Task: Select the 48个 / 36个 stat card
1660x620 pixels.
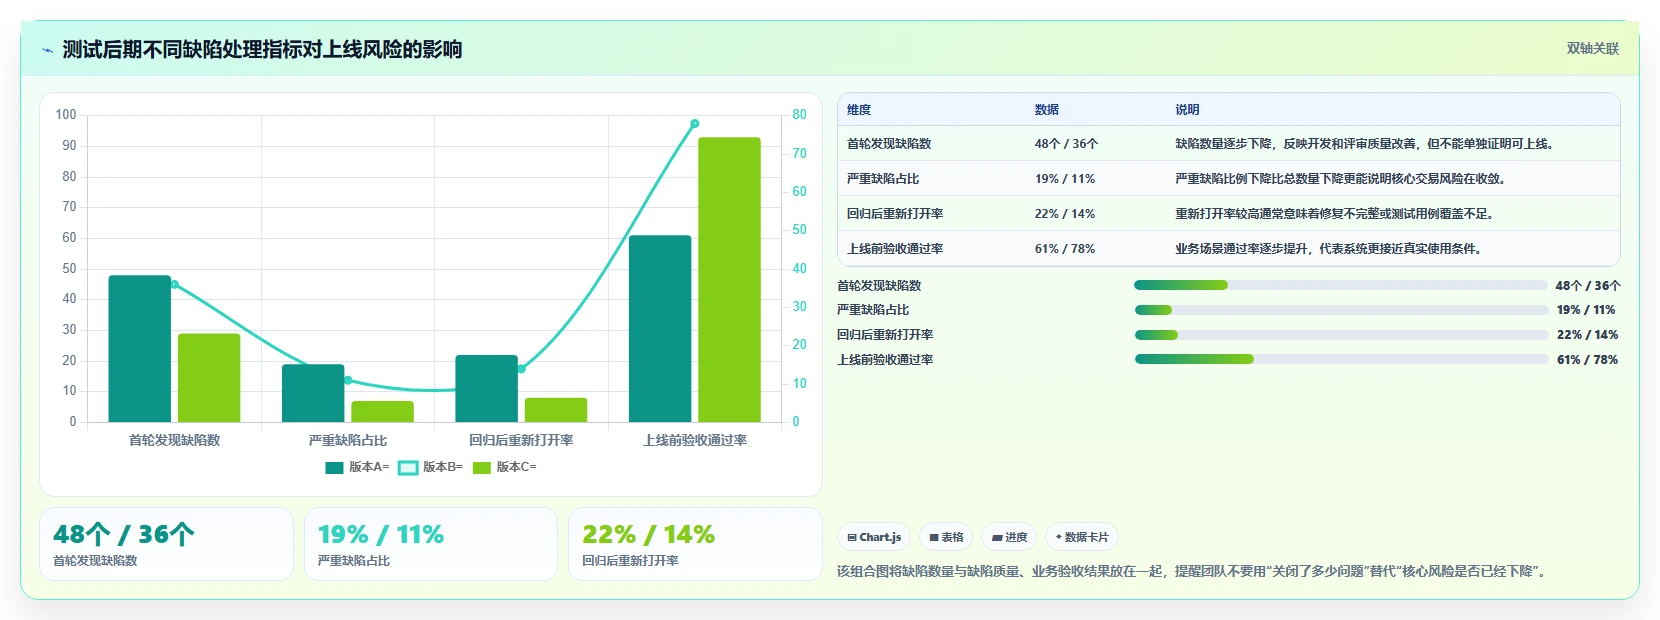Action: coord(166,544)
